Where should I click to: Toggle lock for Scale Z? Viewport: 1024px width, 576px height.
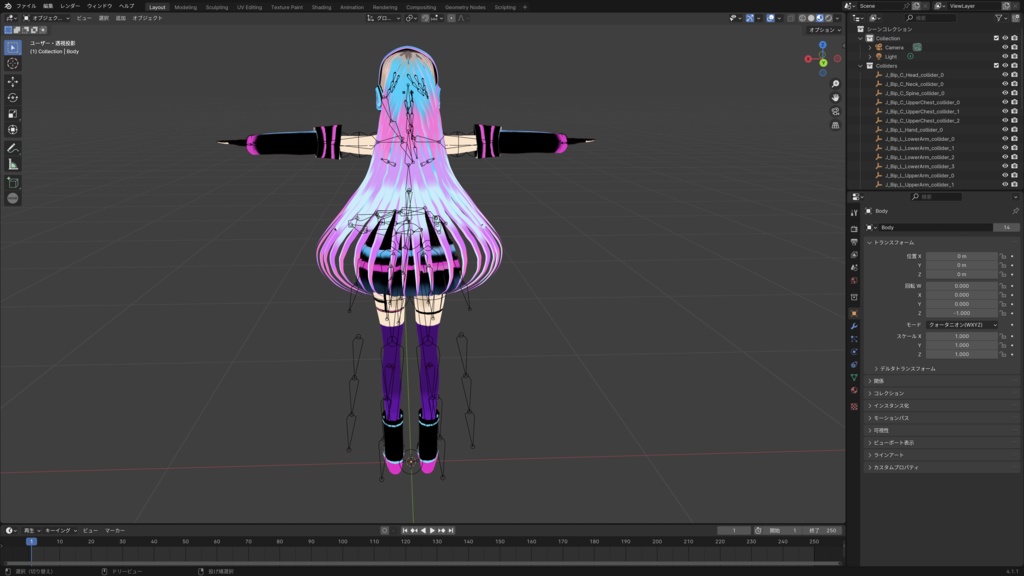pos(1002,355)
